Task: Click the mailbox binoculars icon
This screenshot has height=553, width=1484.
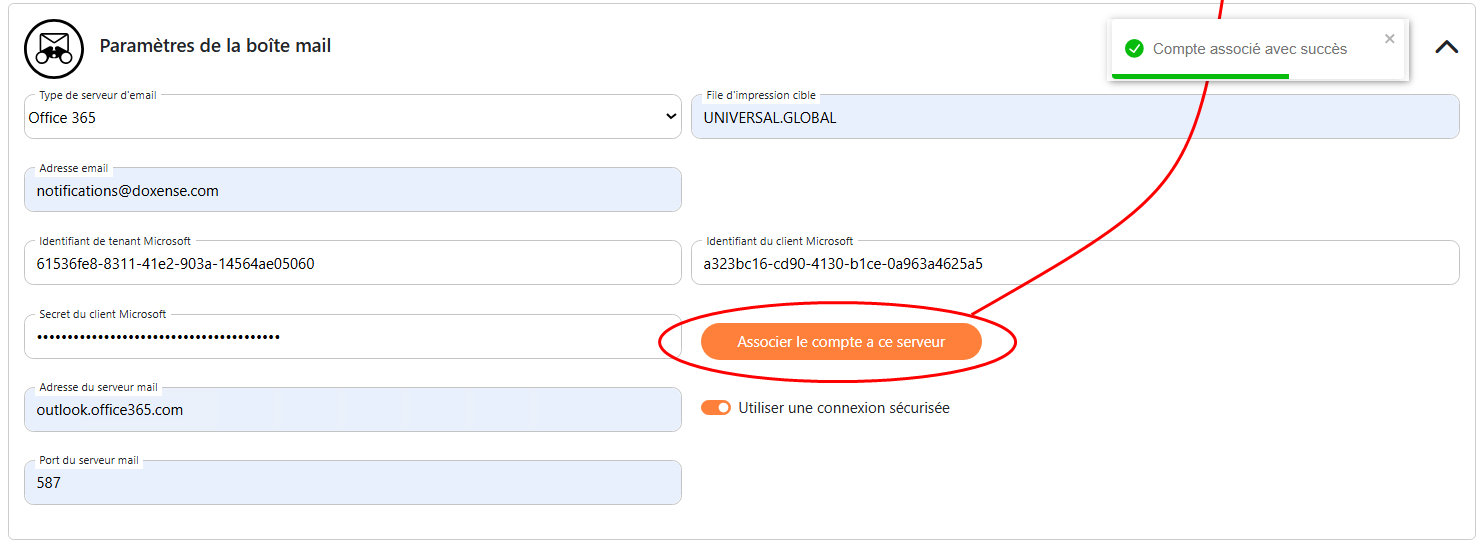Action: click(x=54, y=48)
